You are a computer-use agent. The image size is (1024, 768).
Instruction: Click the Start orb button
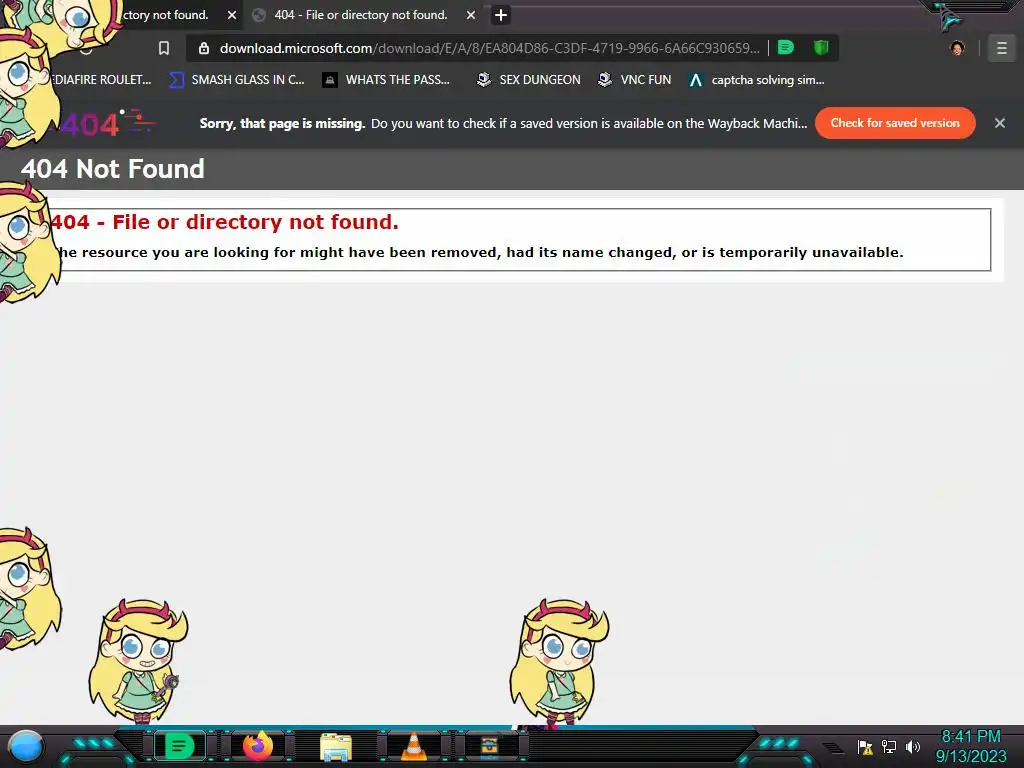26,746
